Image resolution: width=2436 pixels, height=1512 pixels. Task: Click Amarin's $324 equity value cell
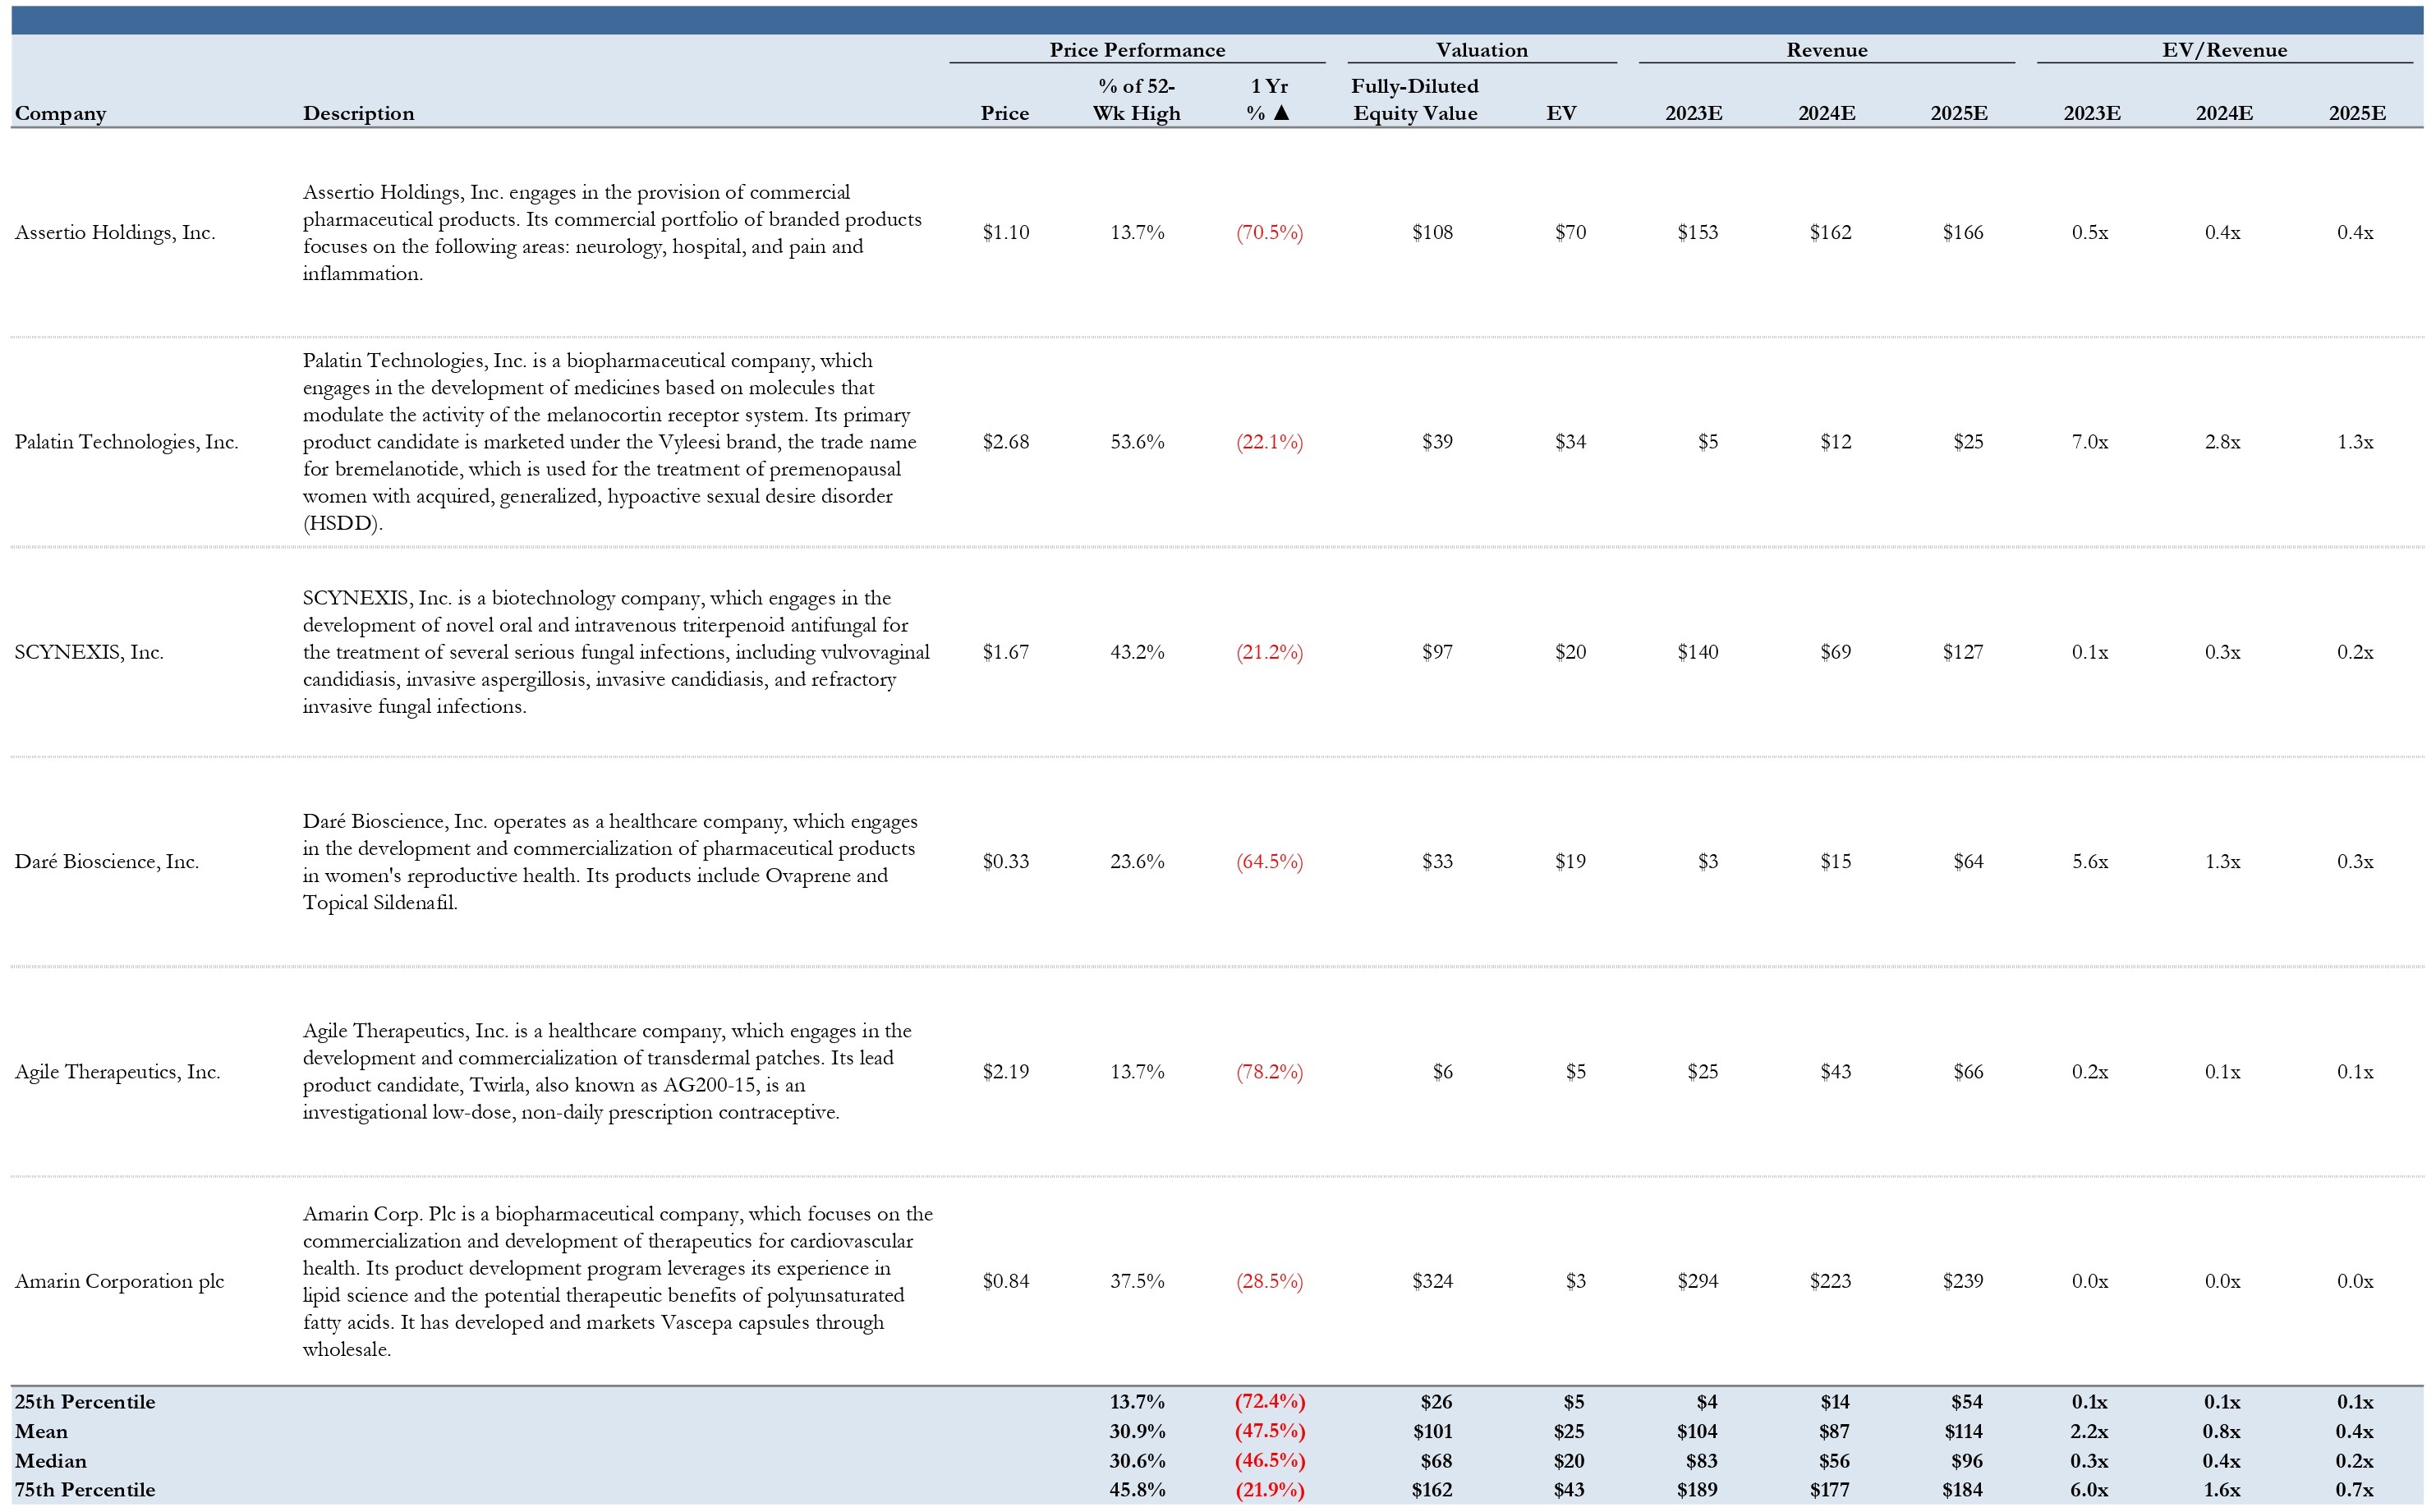1432,1281
